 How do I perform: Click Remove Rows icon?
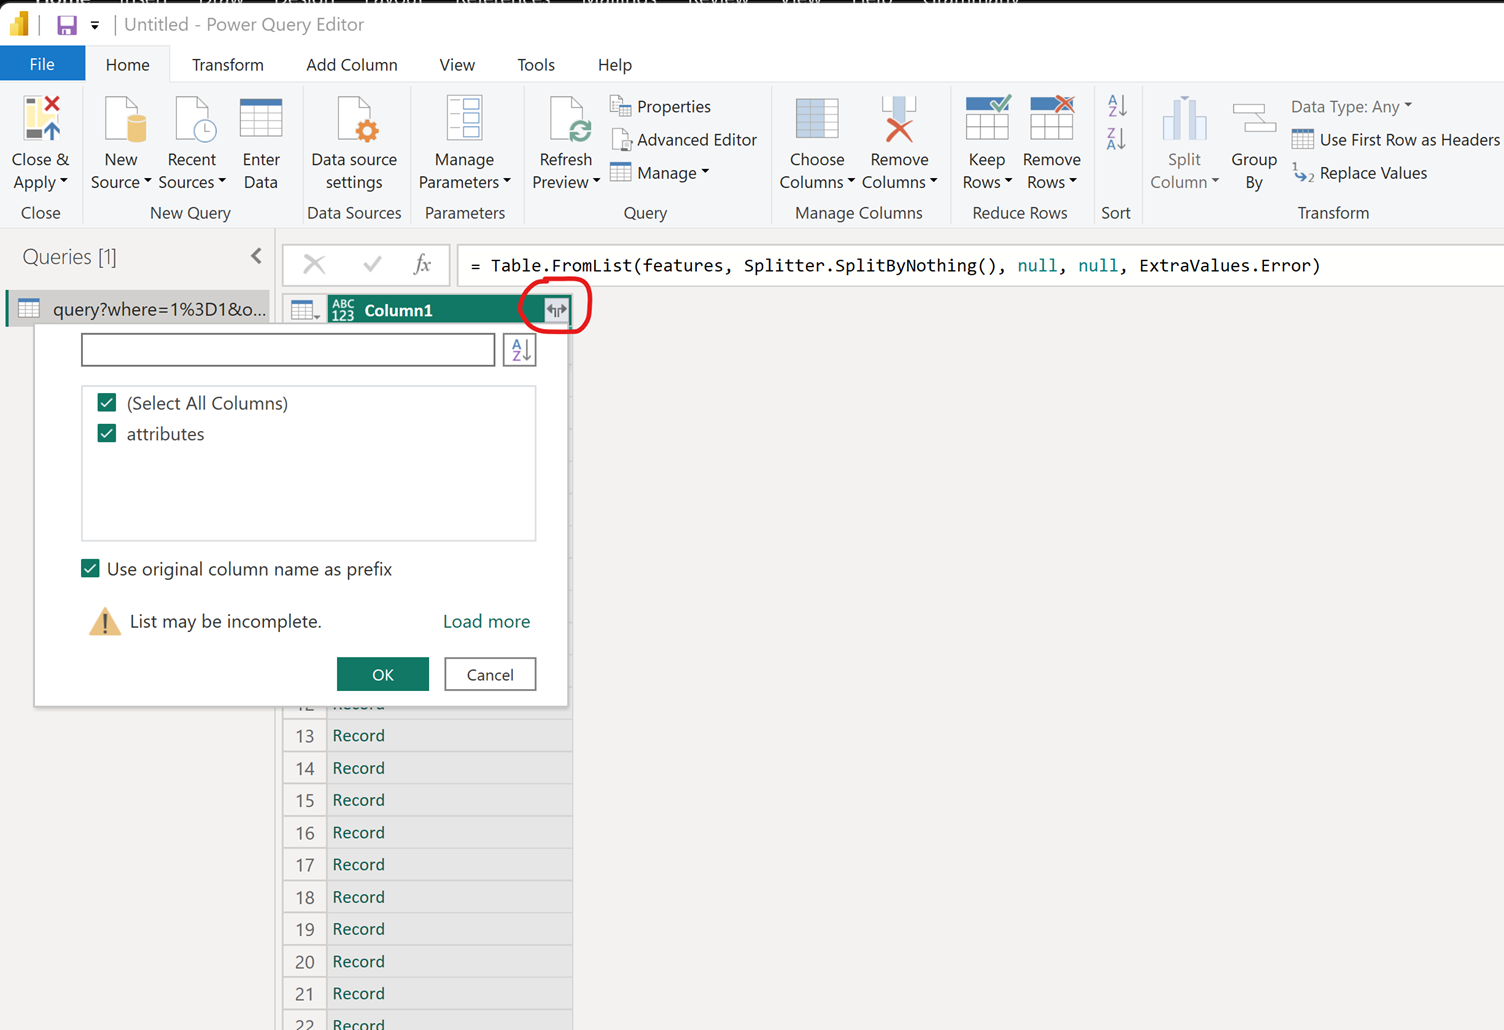click(x=1052, y=120)
